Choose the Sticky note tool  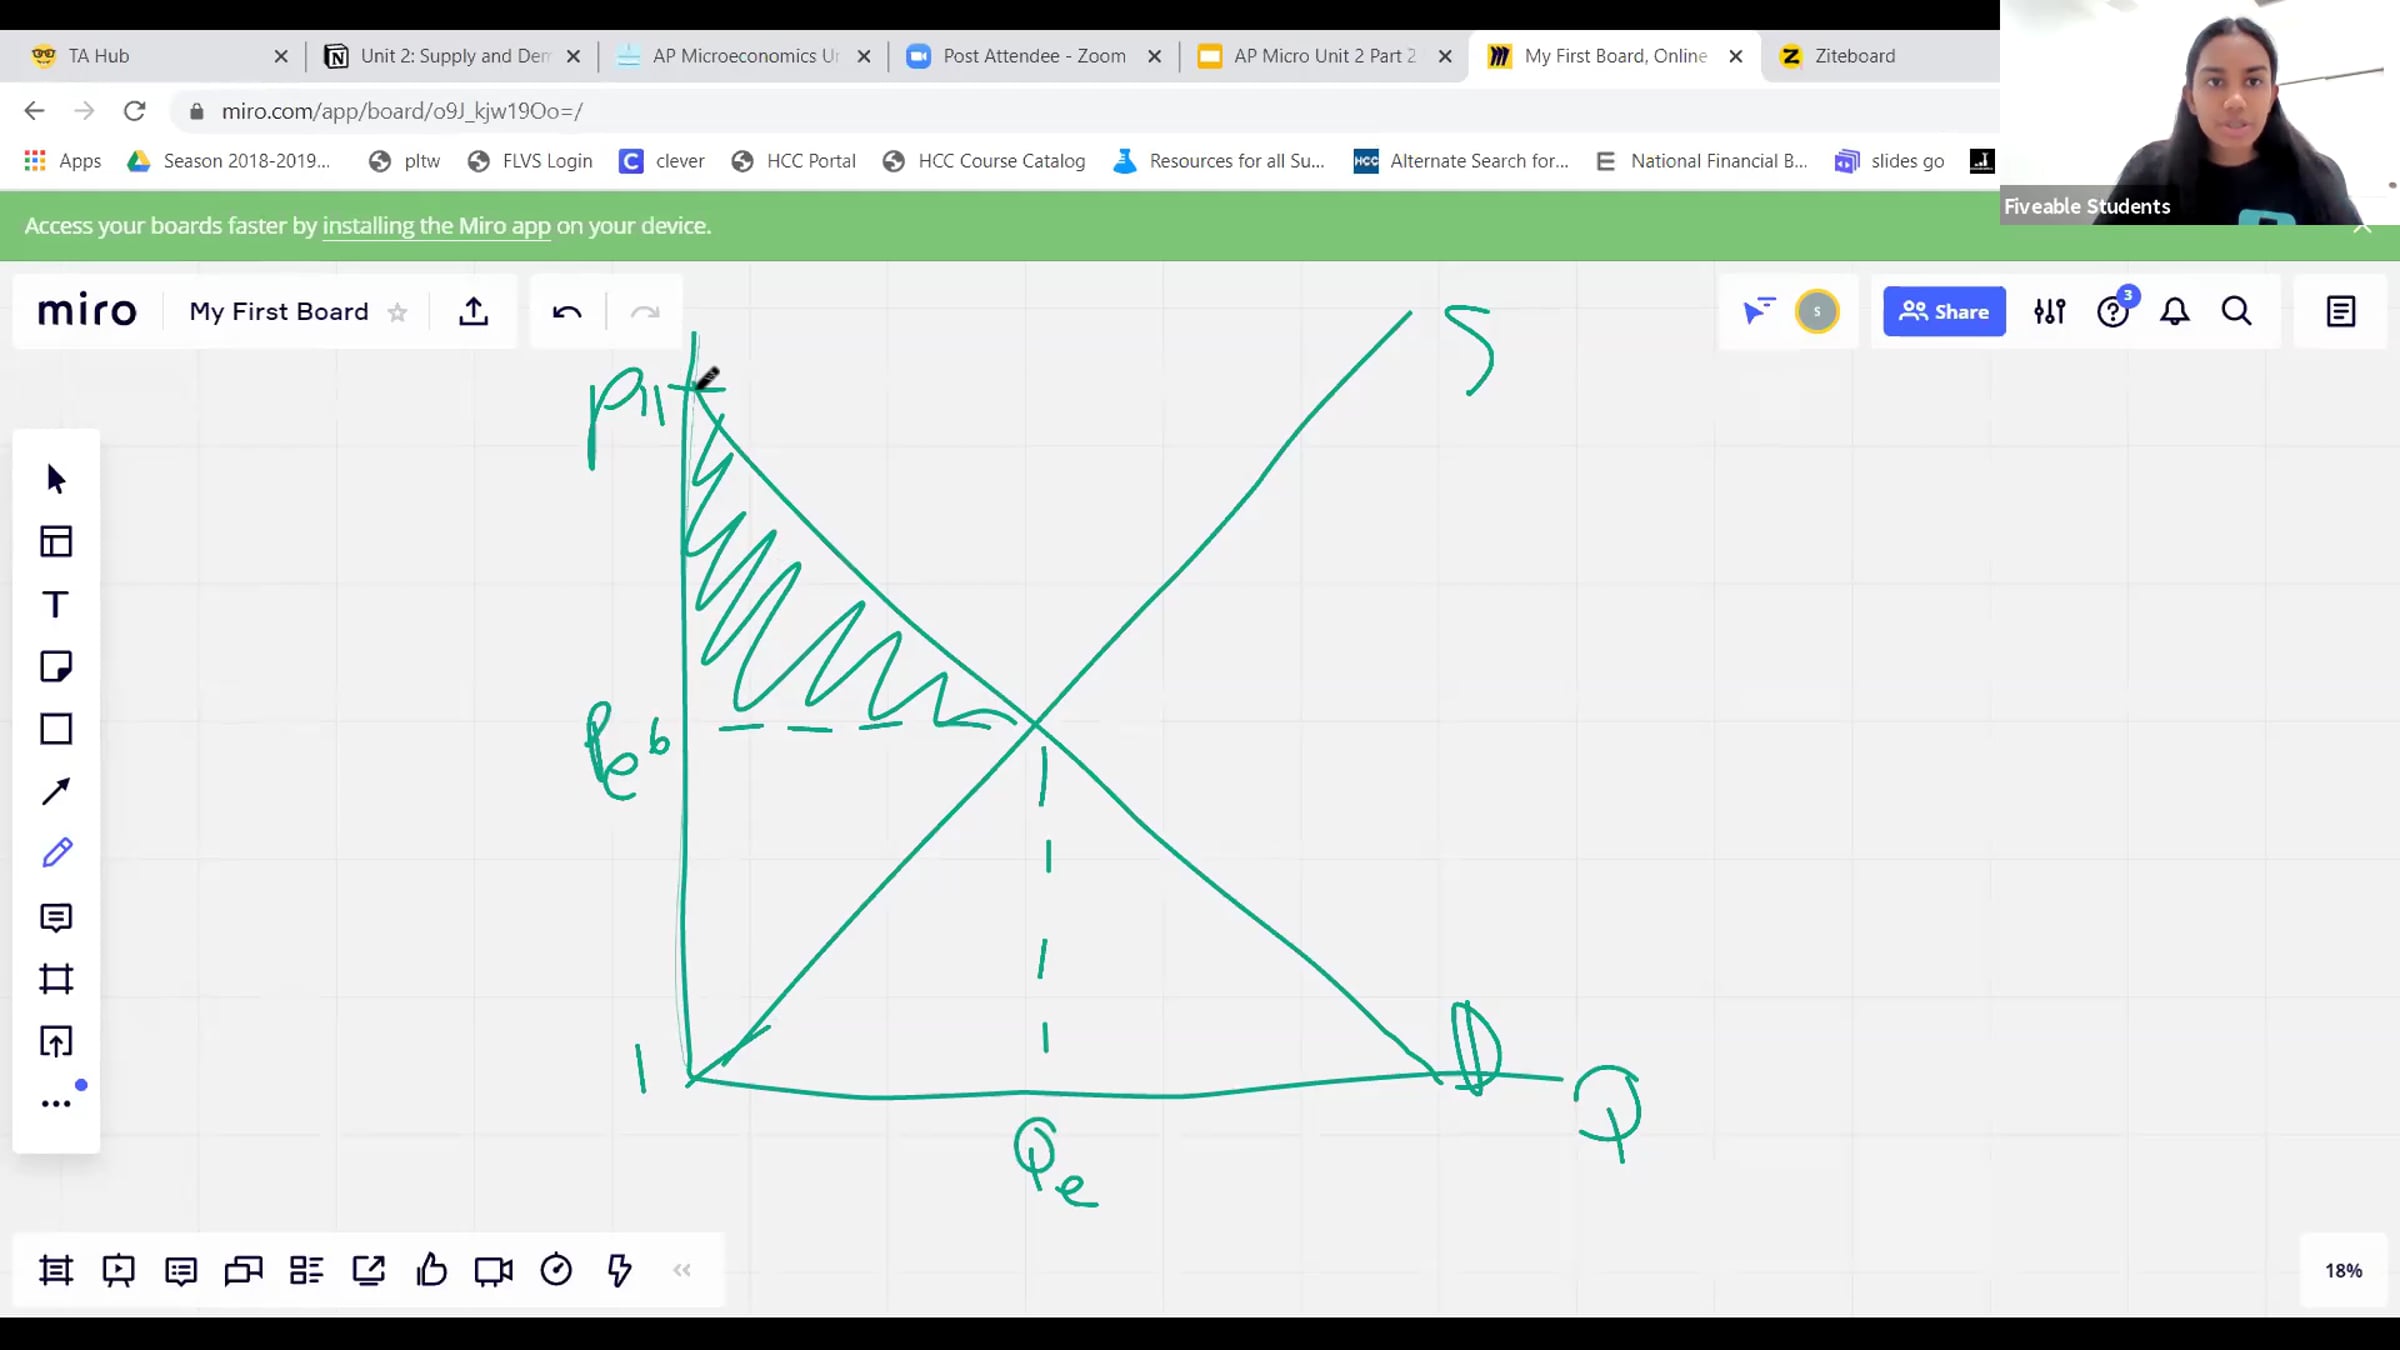click(x=56, y=666)
